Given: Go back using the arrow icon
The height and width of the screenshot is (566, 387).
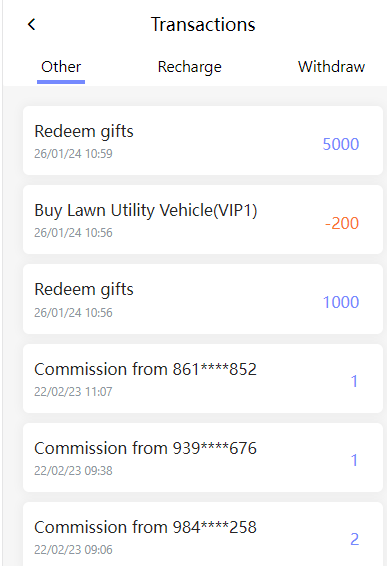Looking at the screenshot, I should (32, 25).
